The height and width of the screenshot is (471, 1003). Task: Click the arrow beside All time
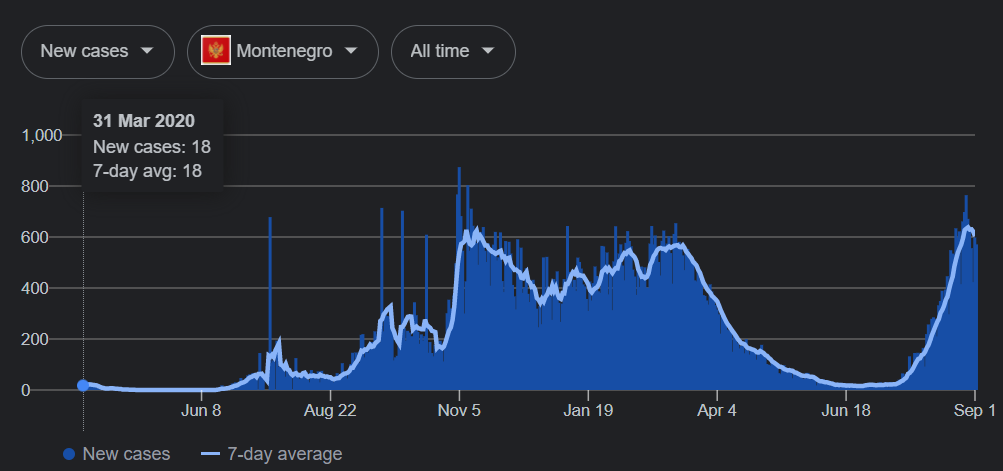click(x=488, y=51)
